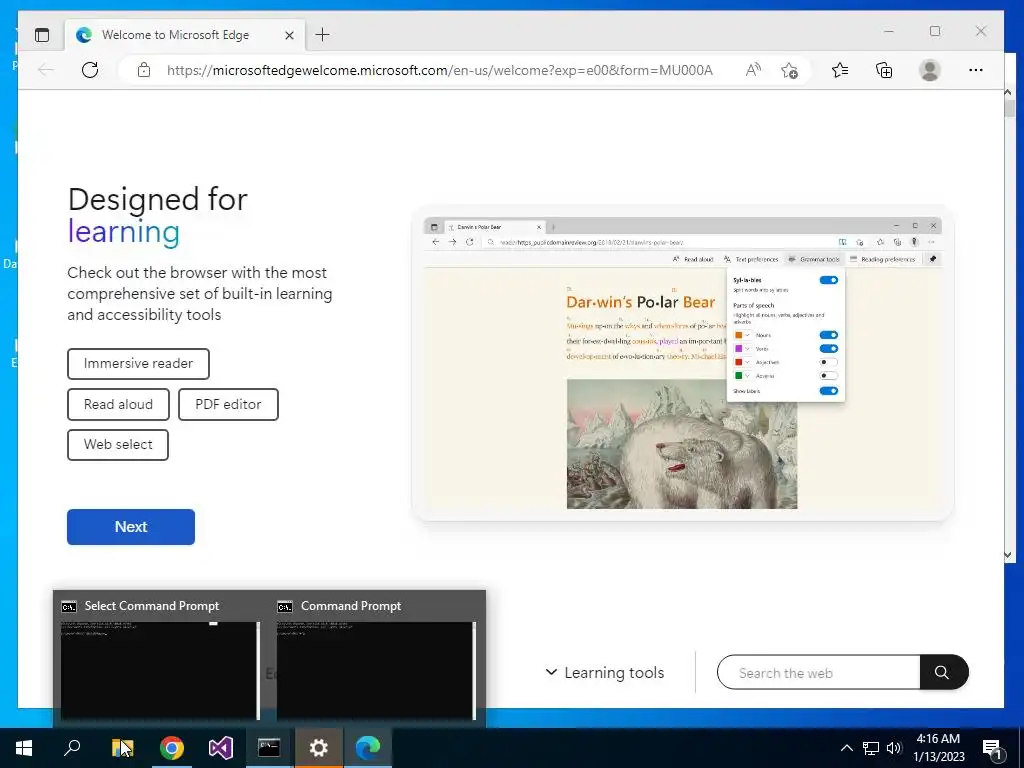
Task: Close the Edge window
Action: tap(980, 31)
